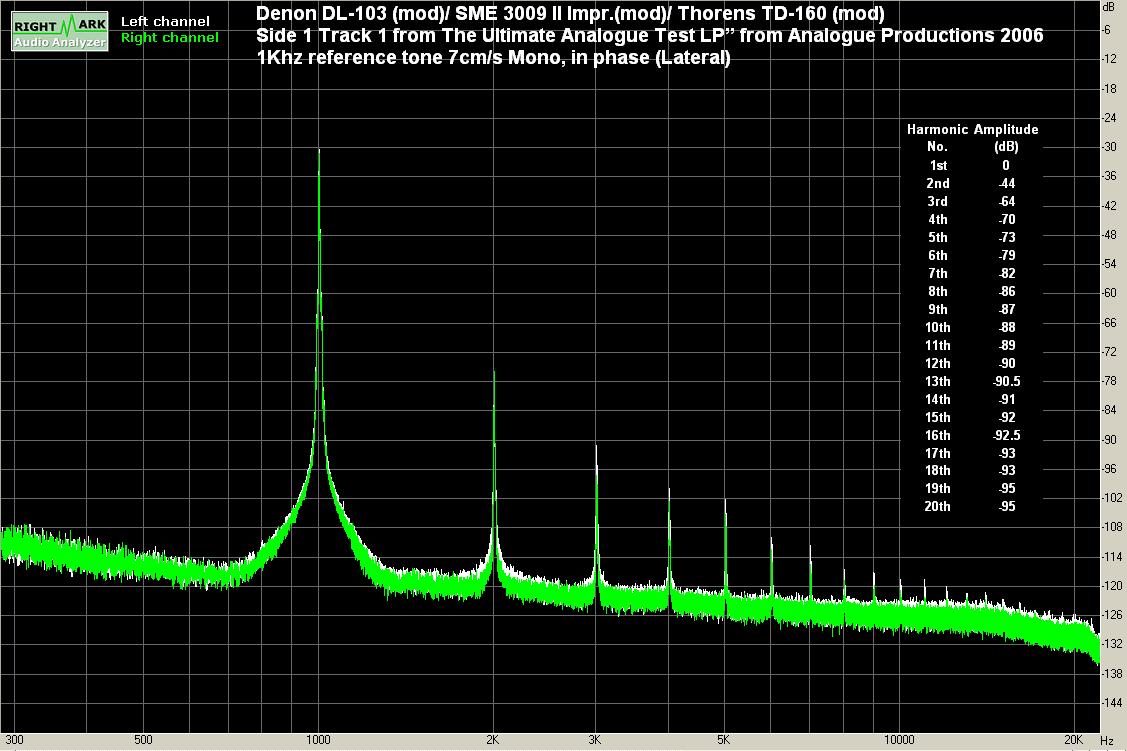Click the '18th' harmonic row label
1127x751 pixels.
(x=937, y=470)
